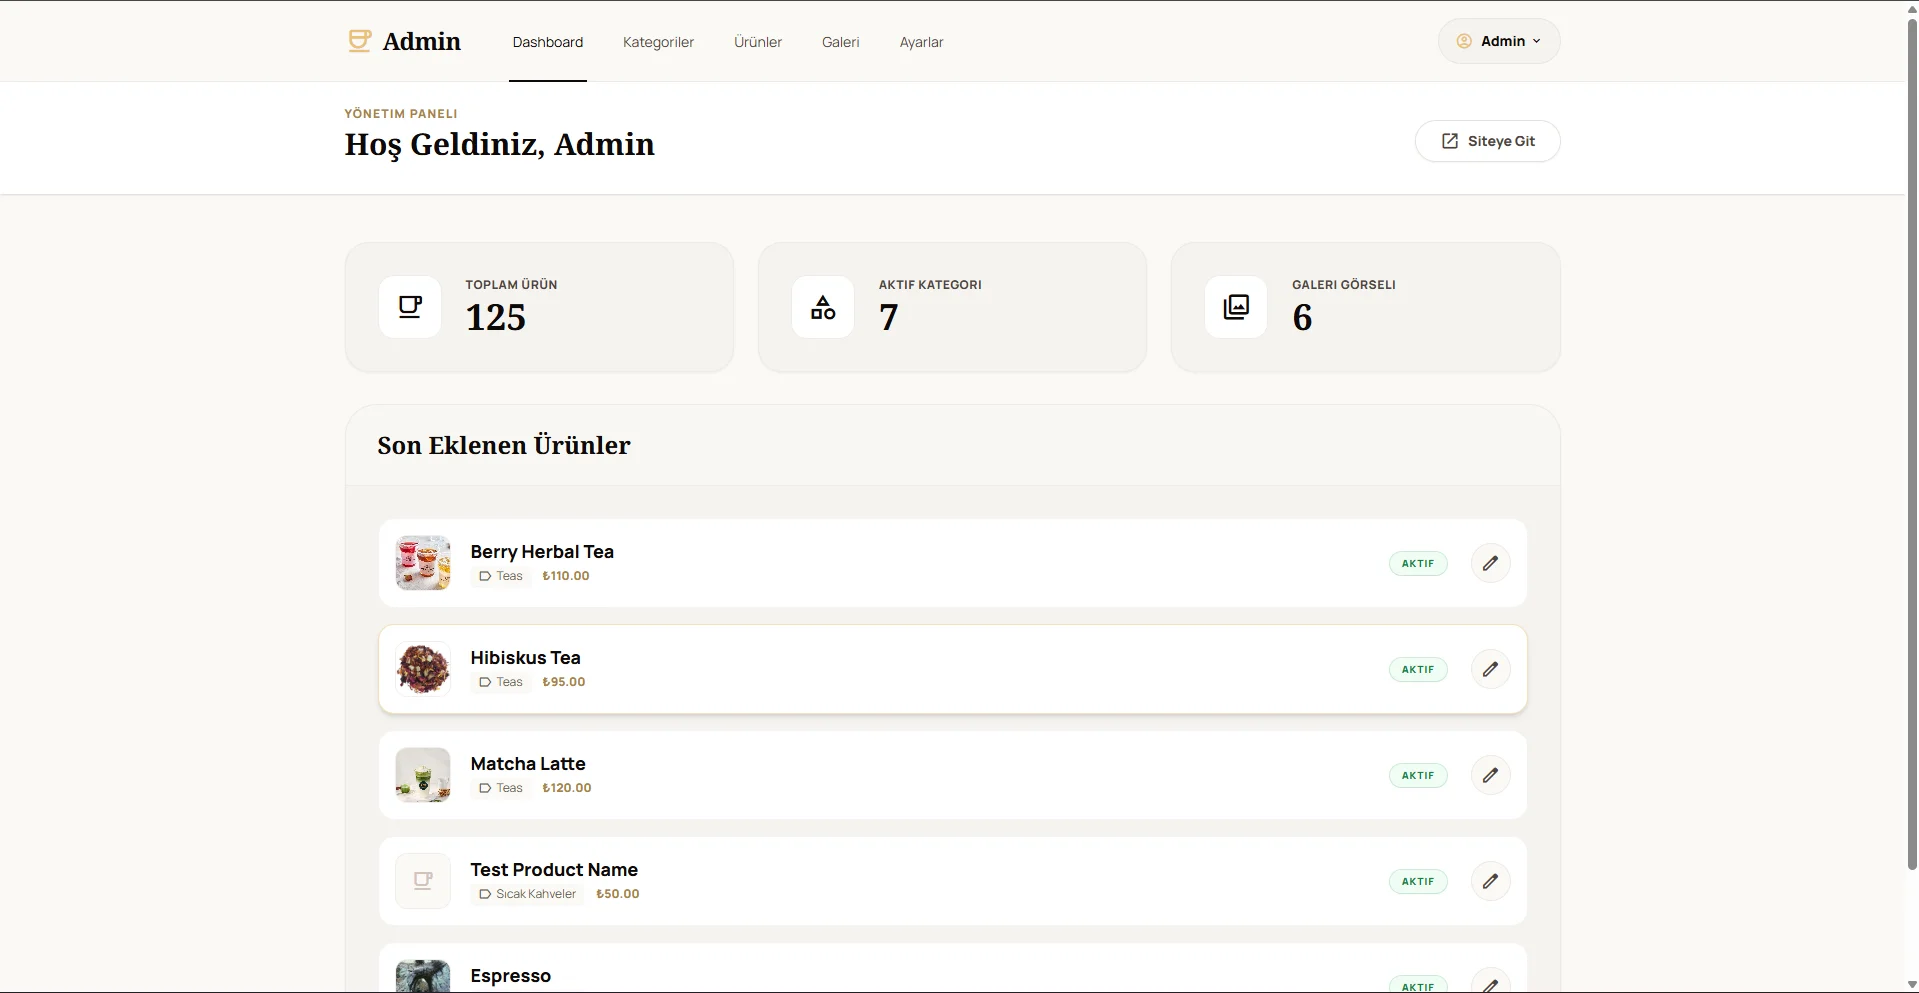Click the Aktif badge on Berry Herbal Tea

(x=1418, y=563)
